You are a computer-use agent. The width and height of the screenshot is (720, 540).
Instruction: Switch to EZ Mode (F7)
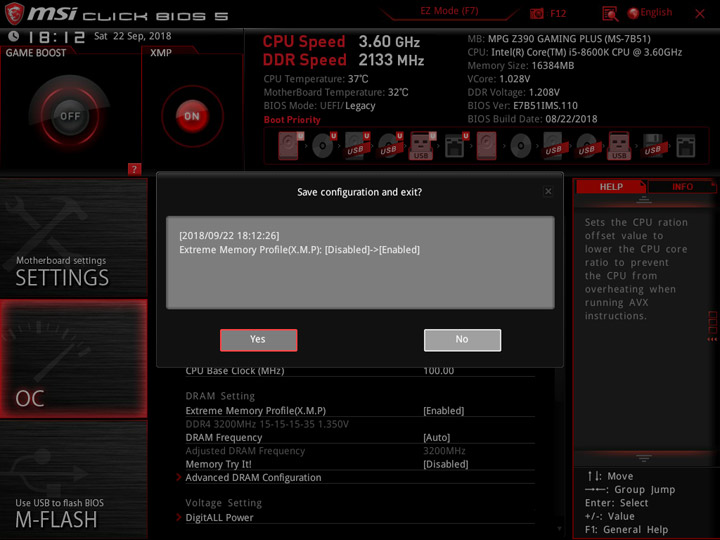(x=449, y=11)
